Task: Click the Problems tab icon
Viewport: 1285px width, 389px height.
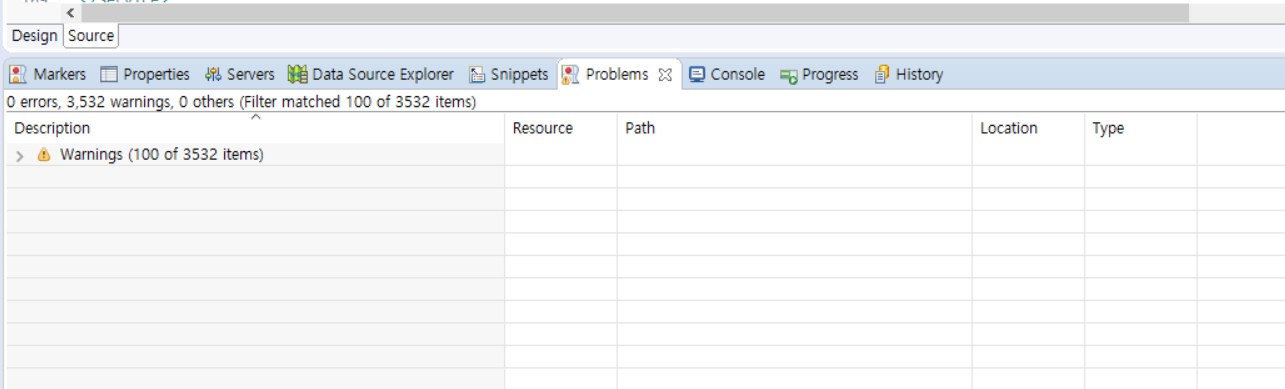Action: tap(570, 74)
